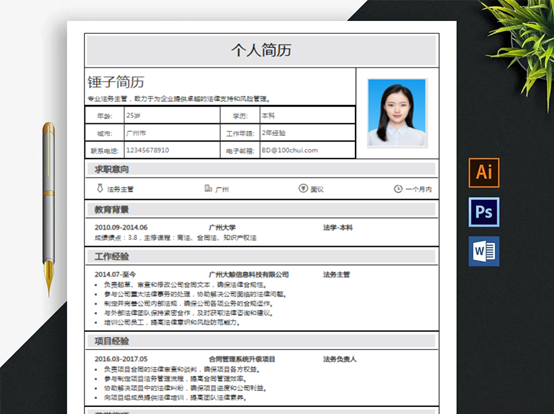554x414 pixels.
Task: Click the 锤子简历 name heading
Action: click(x=116, y=82)
